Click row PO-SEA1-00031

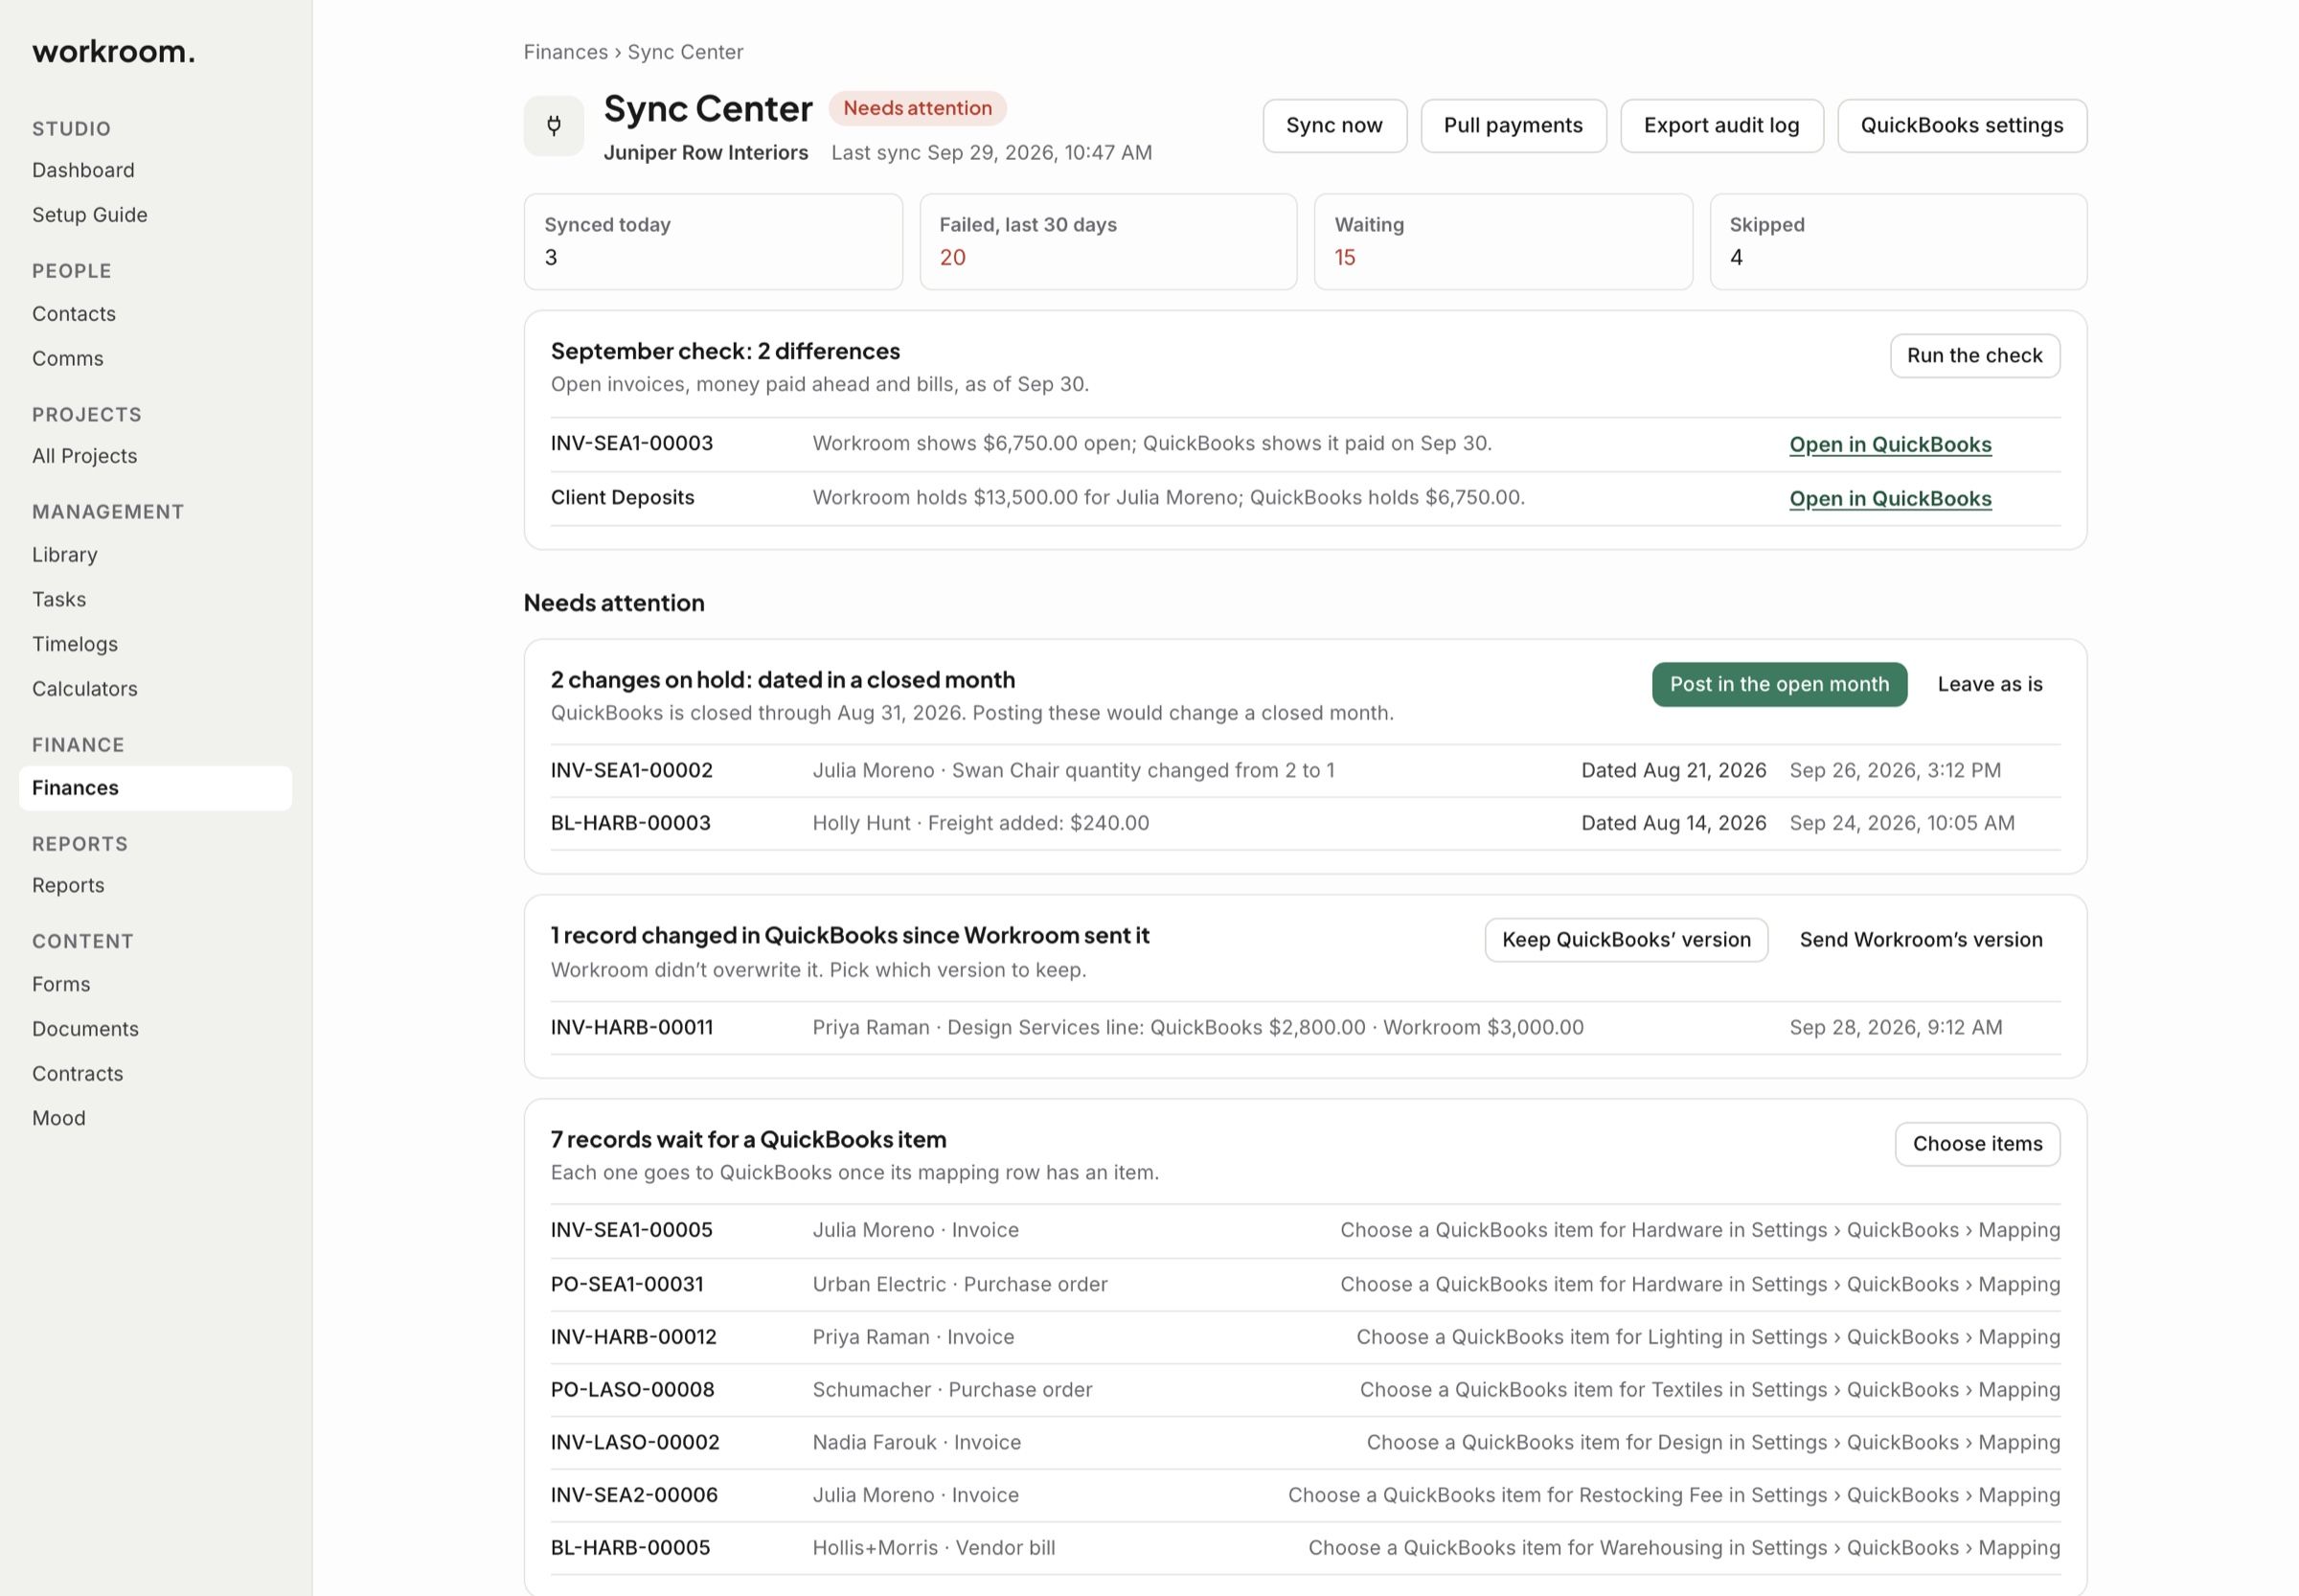(1305, 1284)
